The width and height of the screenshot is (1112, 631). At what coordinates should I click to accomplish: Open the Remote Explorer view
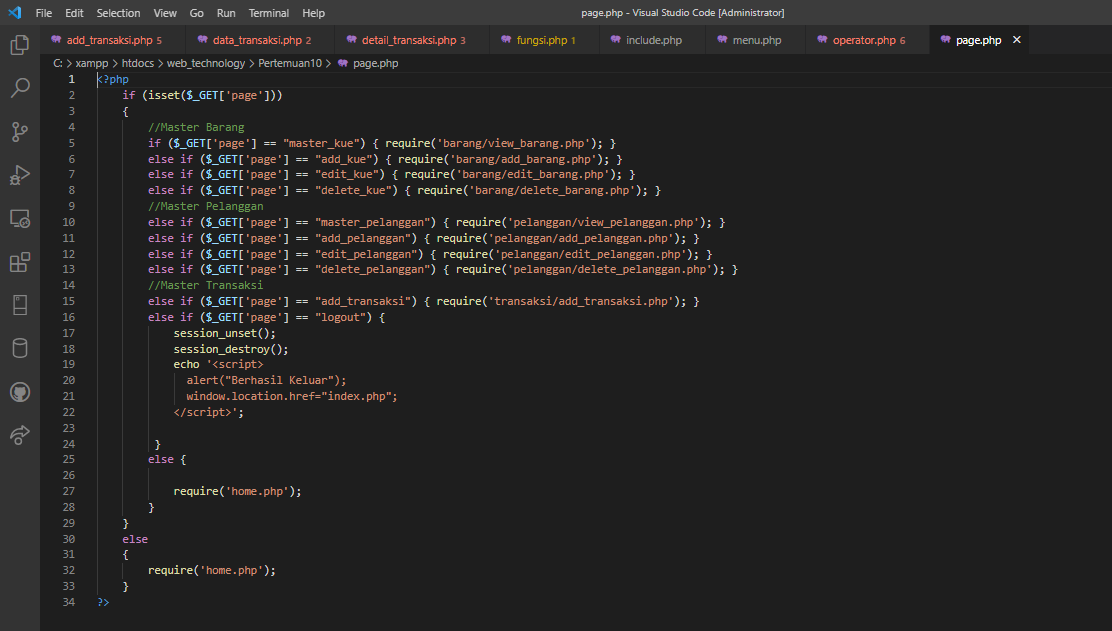click(x=20, y=218)
